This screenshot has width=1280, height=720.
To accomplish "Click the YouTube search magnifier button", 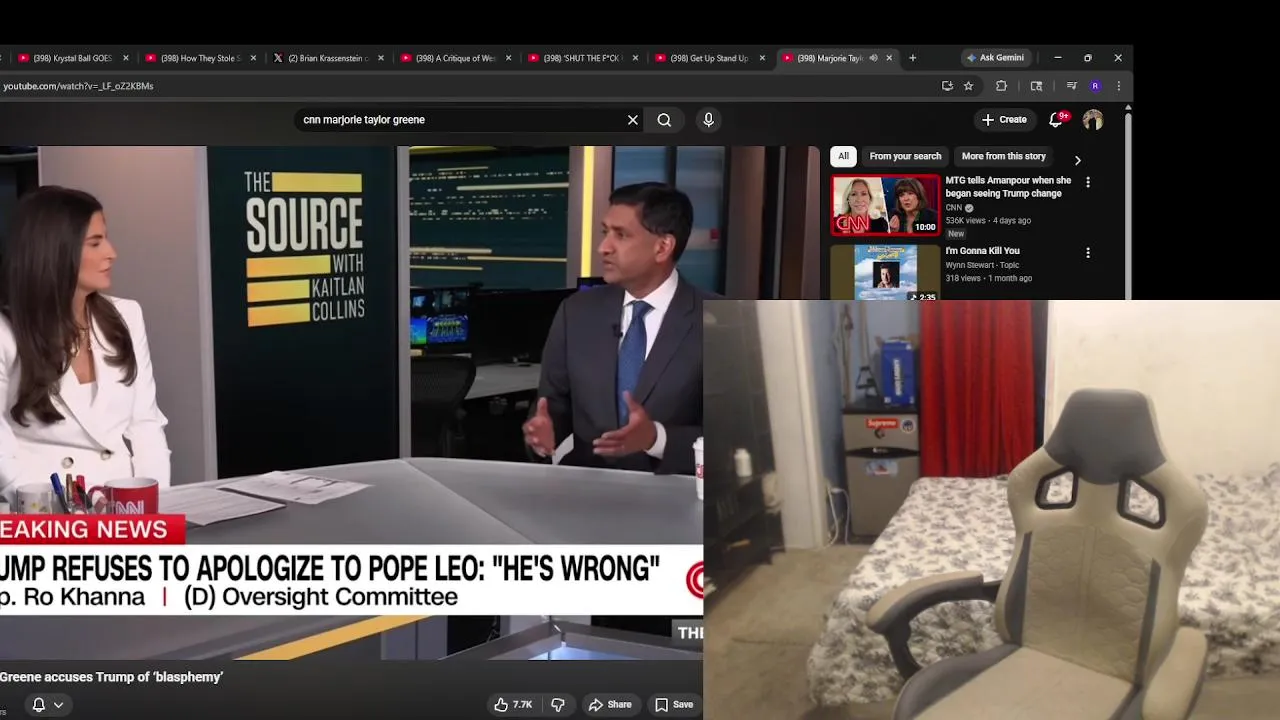I will point(664,120).
